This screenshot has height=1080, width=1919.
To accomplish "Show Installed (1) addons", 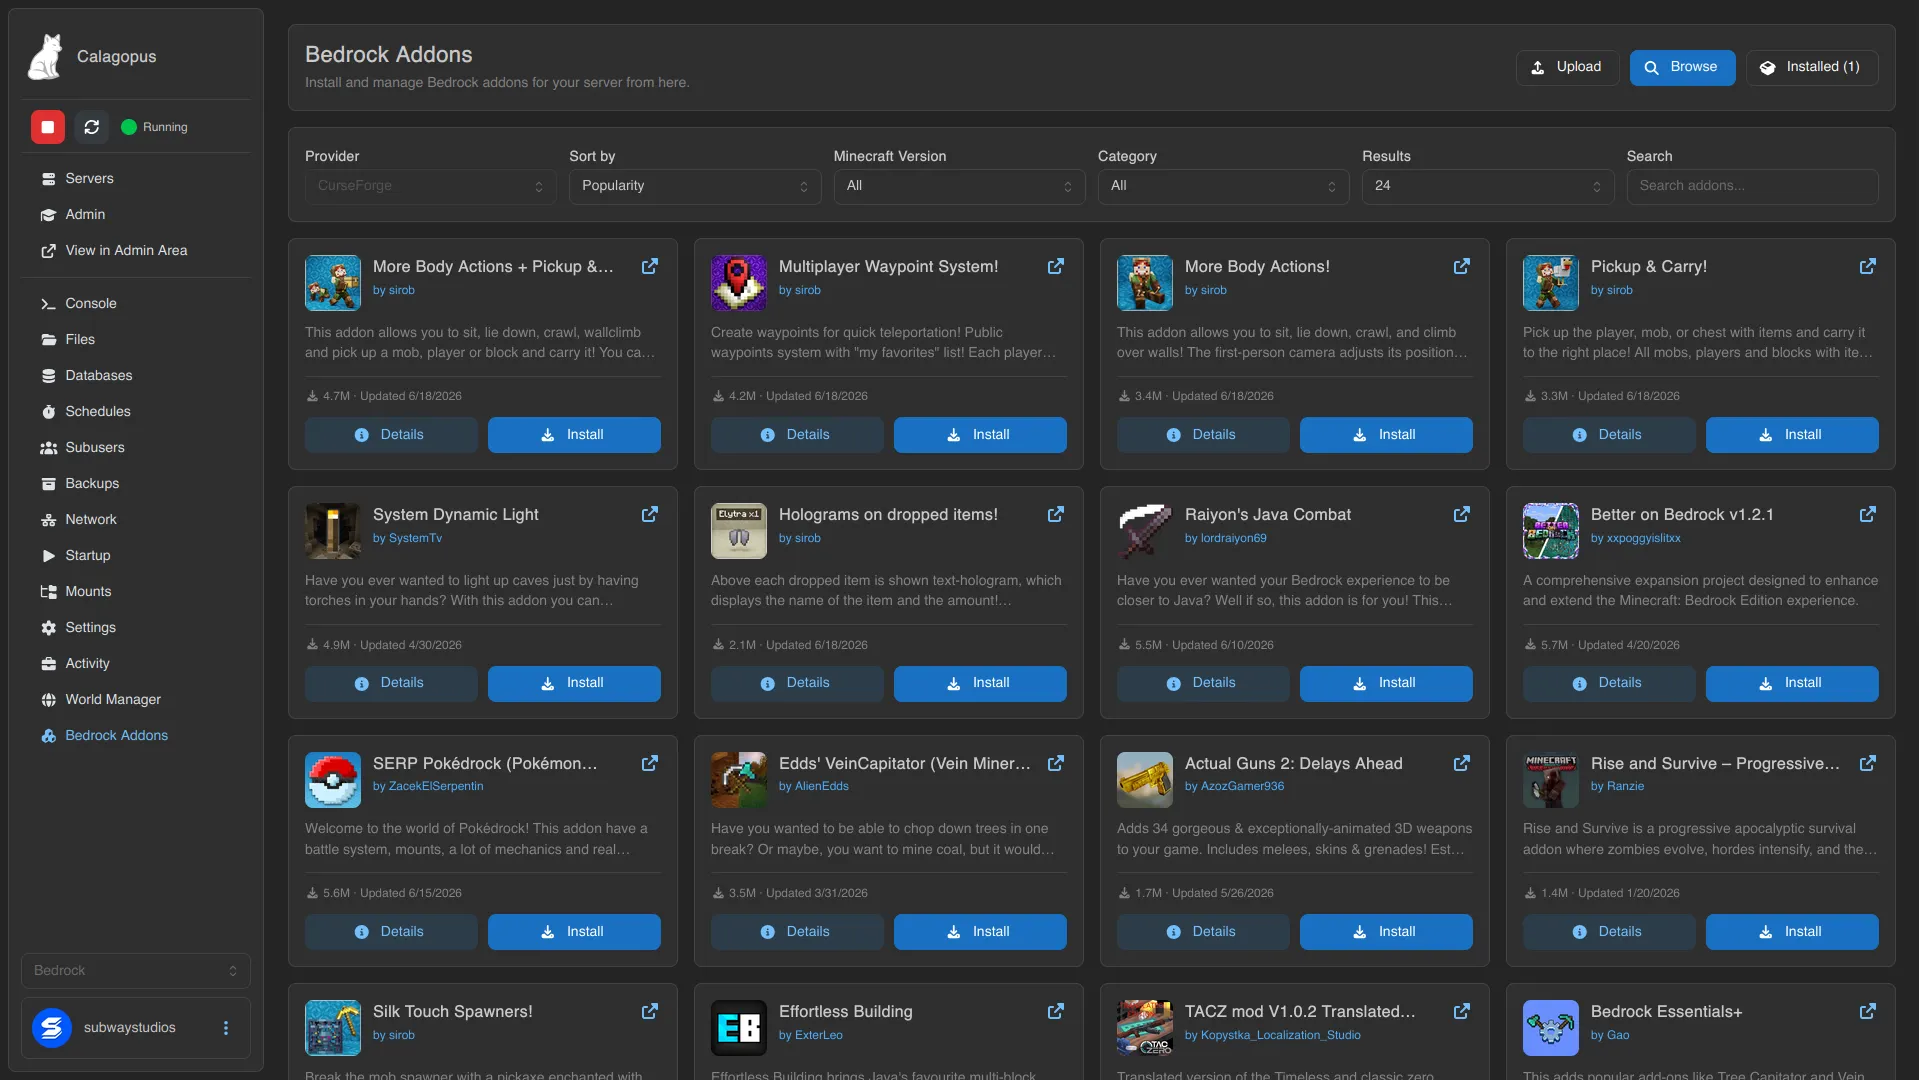I will 1811,67.
